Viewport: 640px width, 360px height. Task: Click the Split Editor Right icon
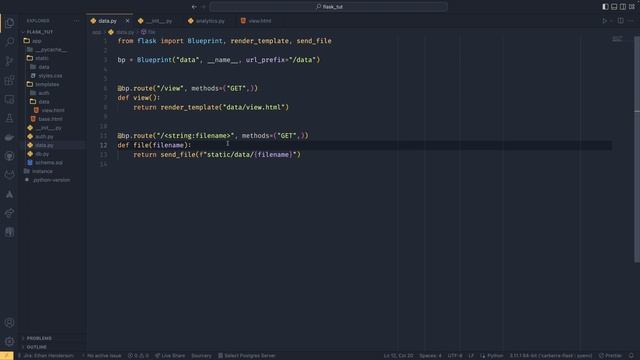[620, 21]
